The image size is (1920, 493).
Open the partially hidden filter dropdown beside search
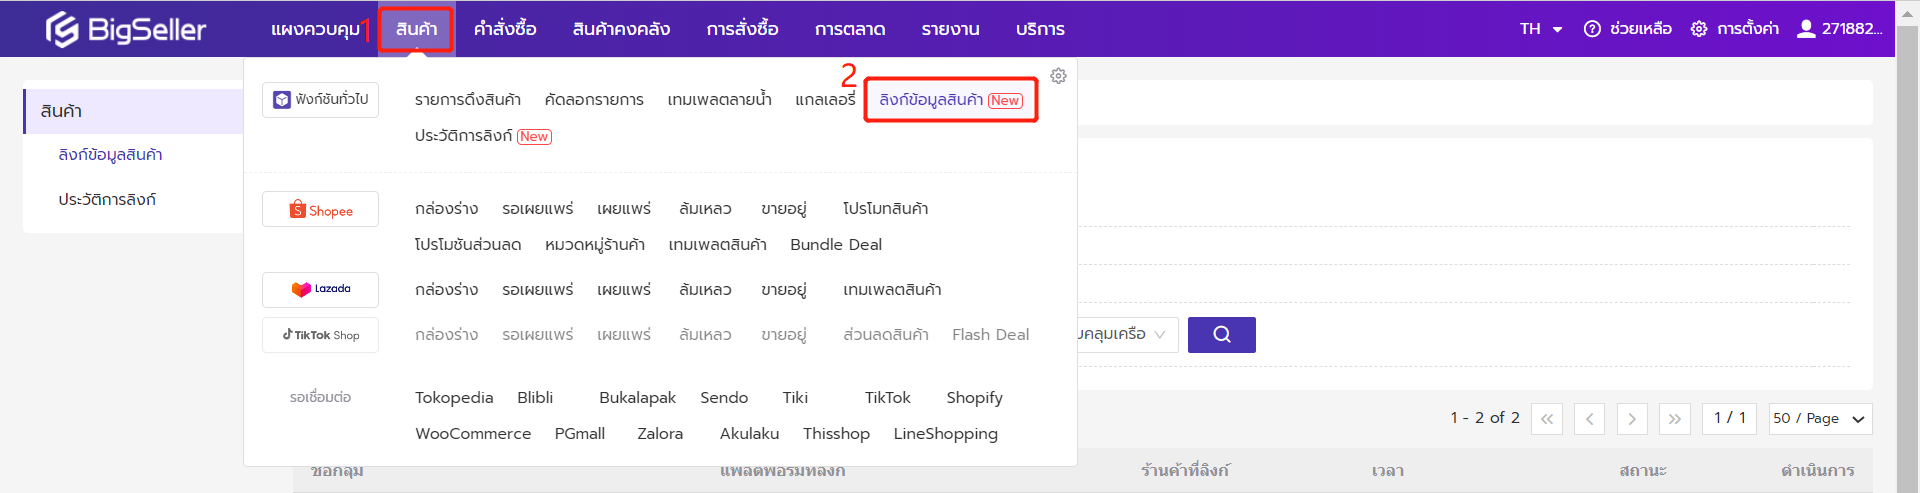(x=1125, y=335)
